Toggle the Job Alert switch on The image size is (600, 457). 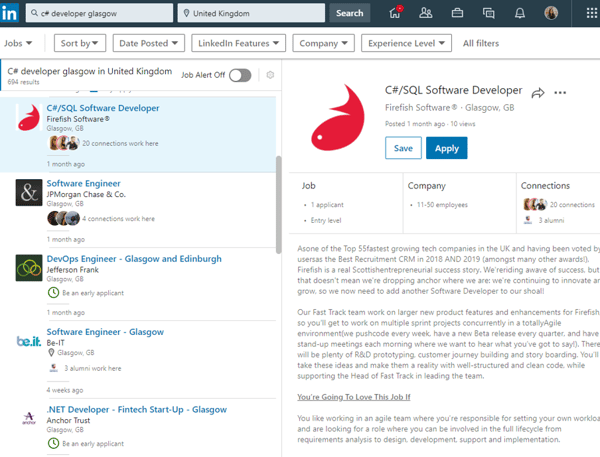tap(240, 75)
